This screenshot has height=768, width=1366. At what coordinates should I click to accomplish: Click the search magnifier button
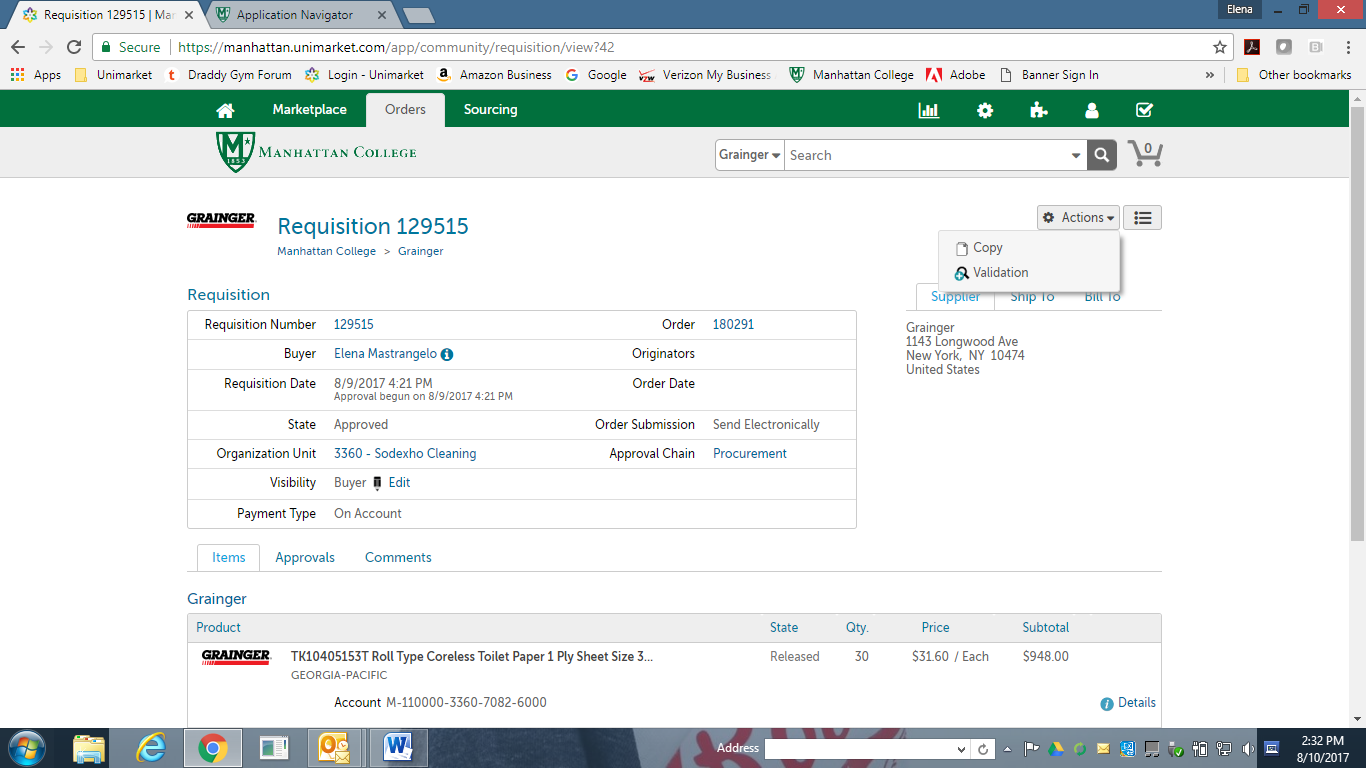pos(1102,155)
